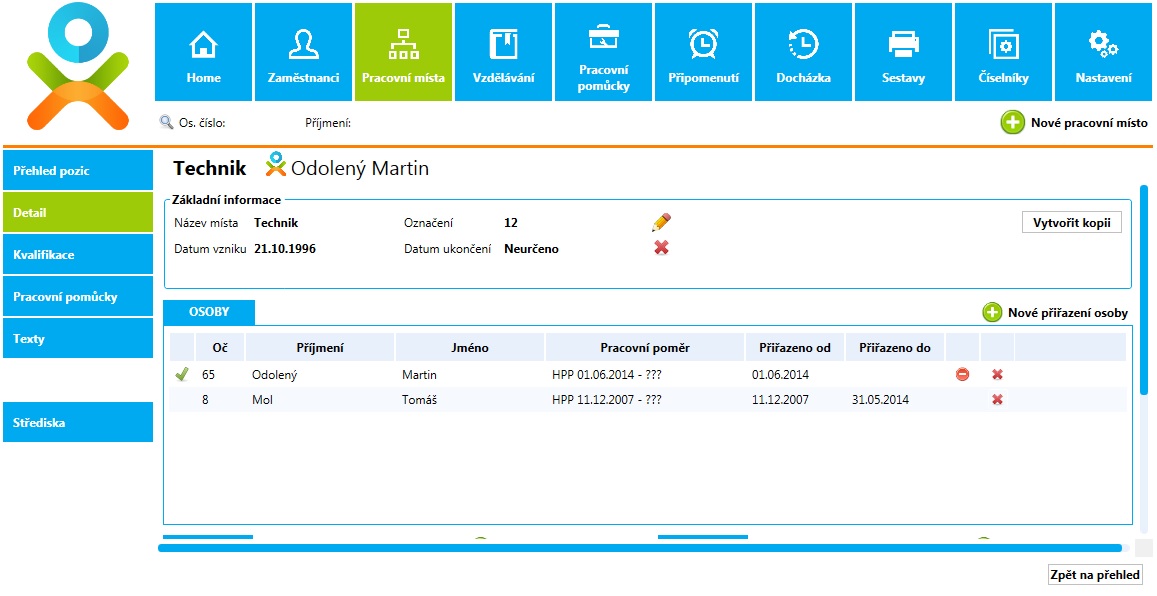Toggle the green checkmark in Odolený row

click(181, 375)
